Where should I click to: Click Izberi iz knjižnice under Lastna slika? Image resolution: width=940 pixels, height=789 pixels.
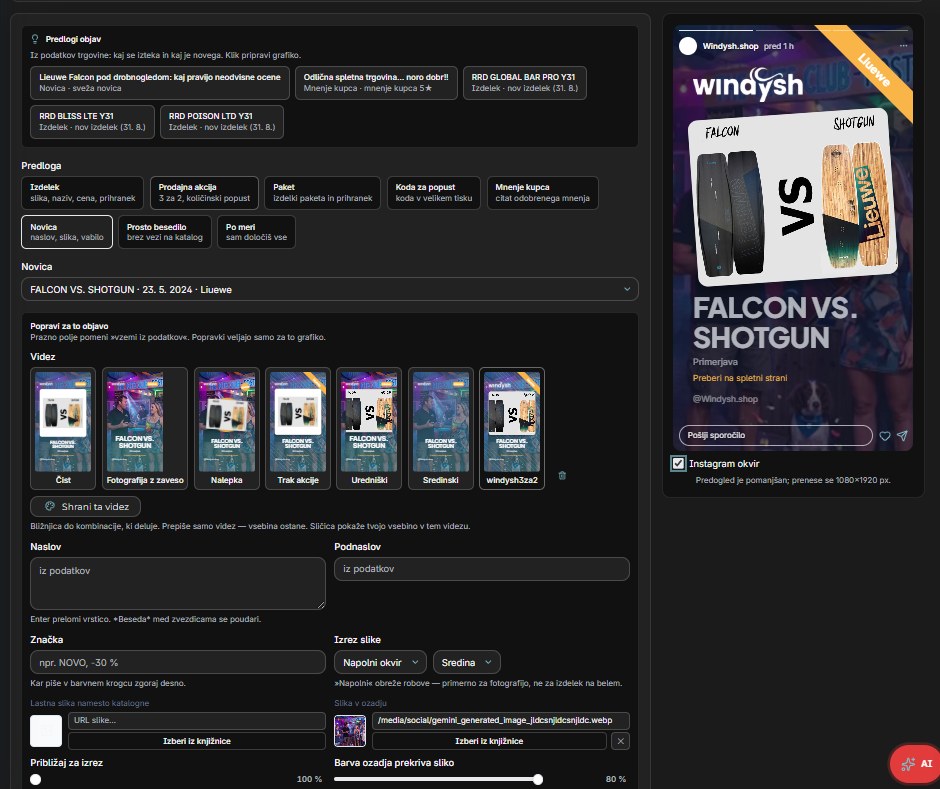click(197, 741)
